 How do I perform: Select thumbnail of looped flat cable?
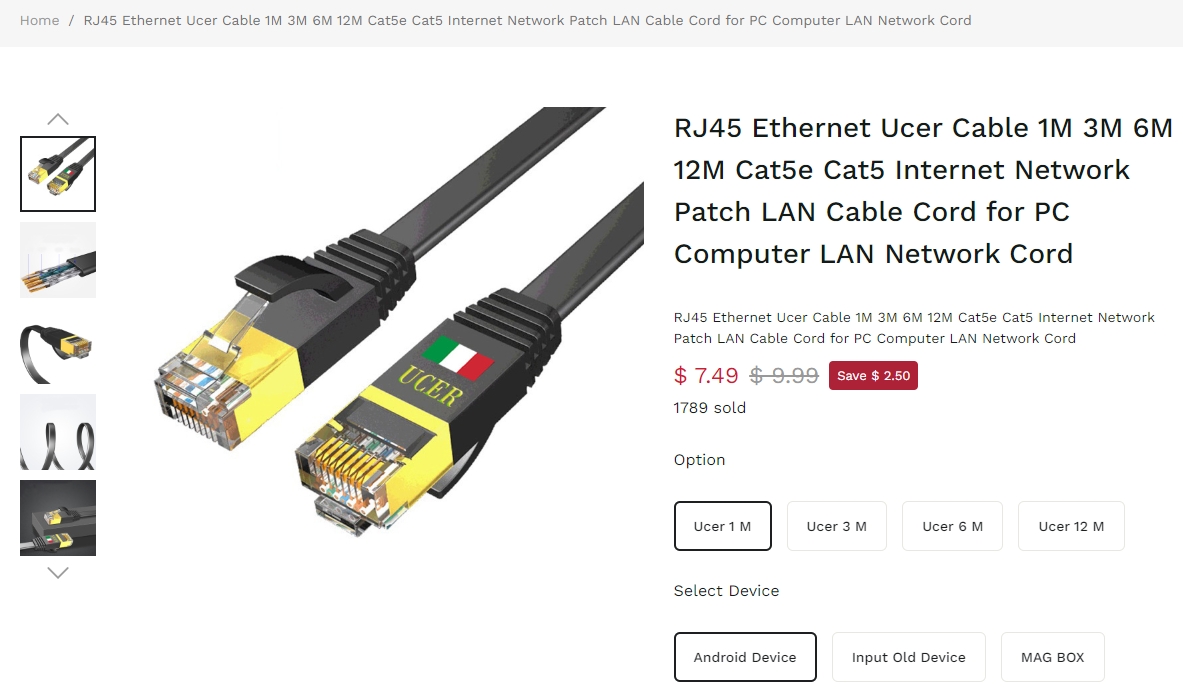(x=58, y=432)
